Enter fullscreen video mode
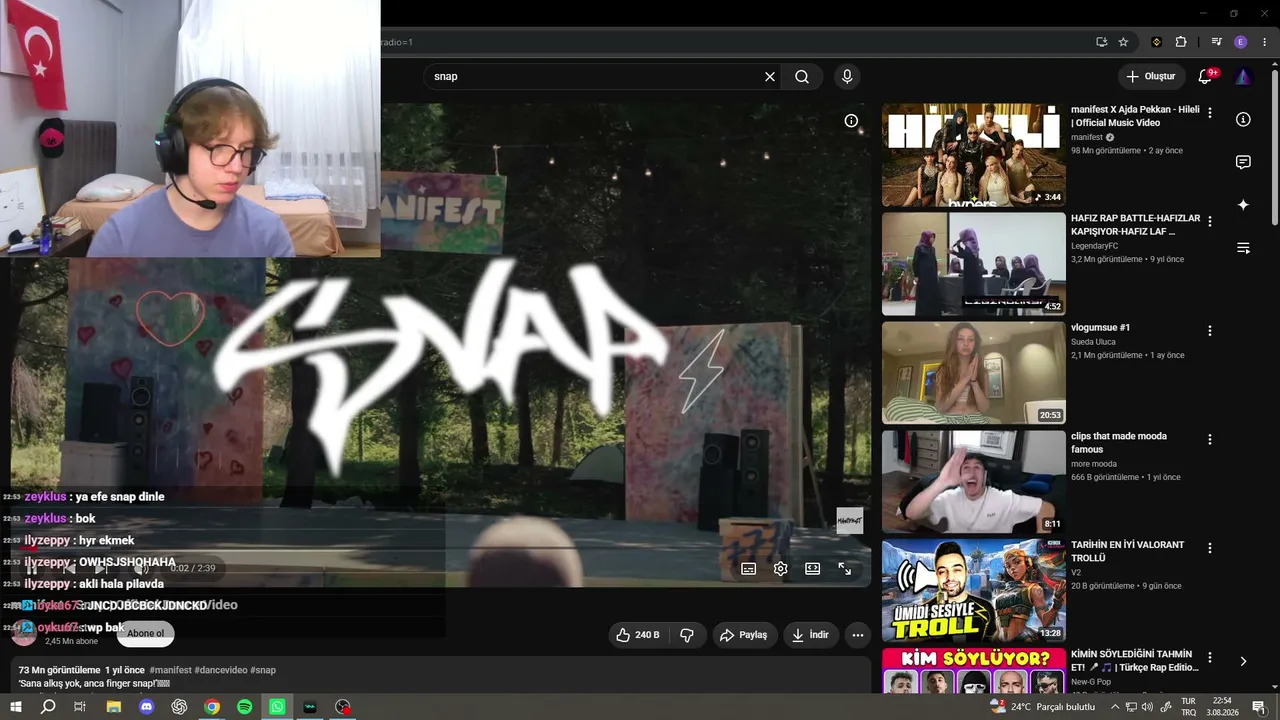The image size is (1280, 720). coord(845,568)
